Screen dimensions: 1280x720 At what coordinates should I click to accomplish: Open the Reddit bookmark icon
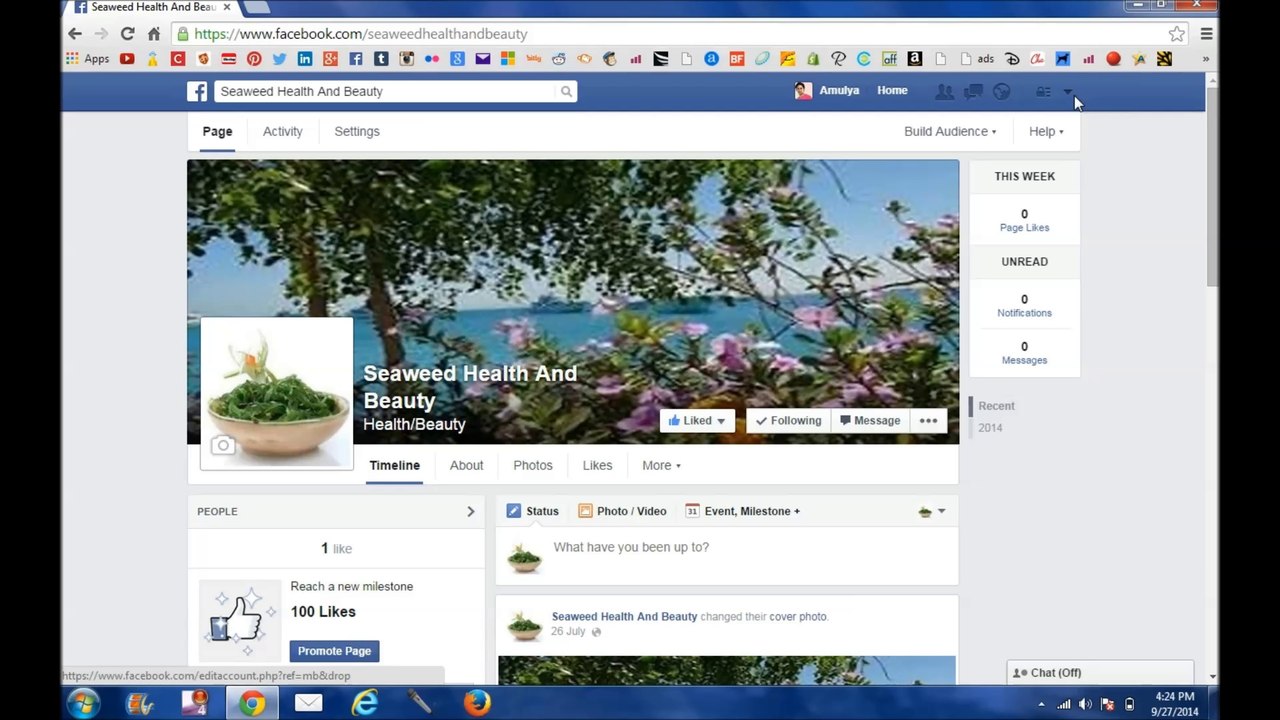(559, 59)
